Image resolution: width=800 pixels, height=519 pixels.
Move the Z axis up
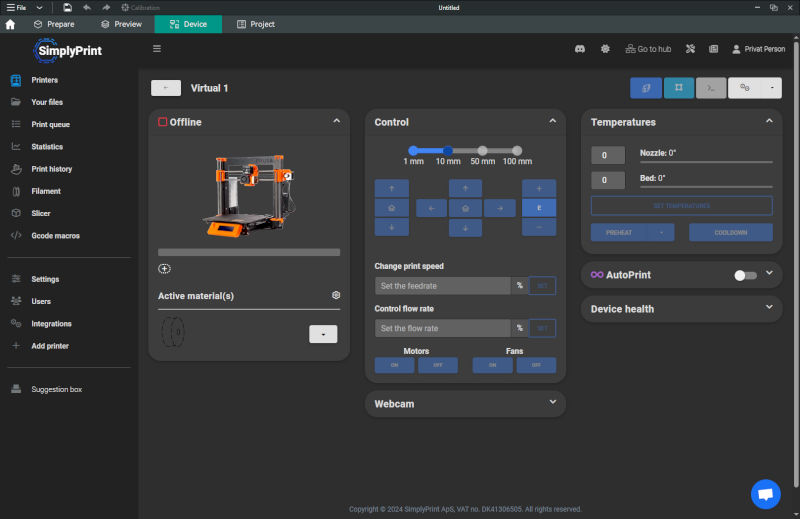[392, 188]
